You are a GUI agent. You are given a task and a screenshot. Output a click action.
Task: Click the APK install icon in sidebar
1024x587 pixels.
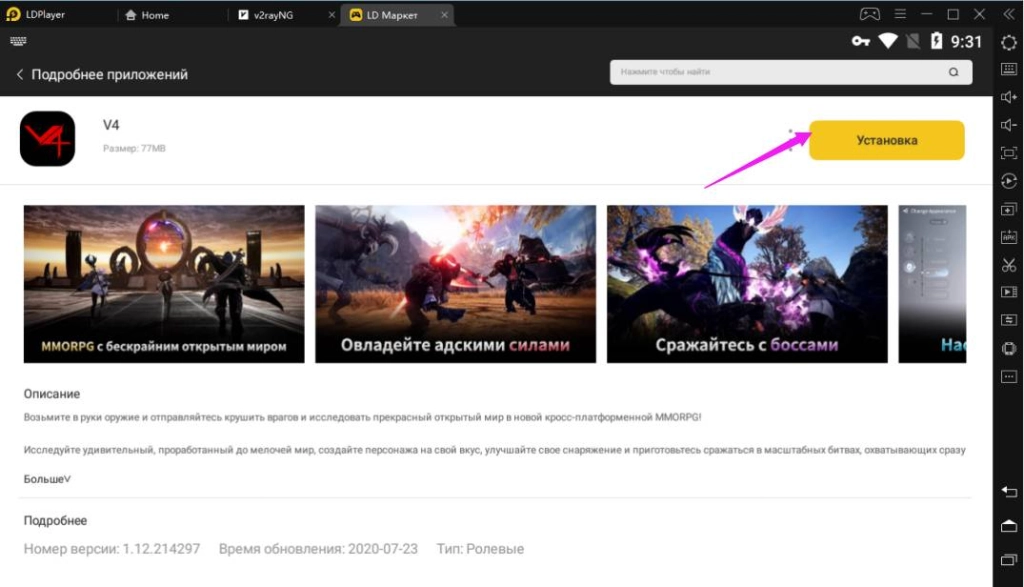pos(1009,237)
